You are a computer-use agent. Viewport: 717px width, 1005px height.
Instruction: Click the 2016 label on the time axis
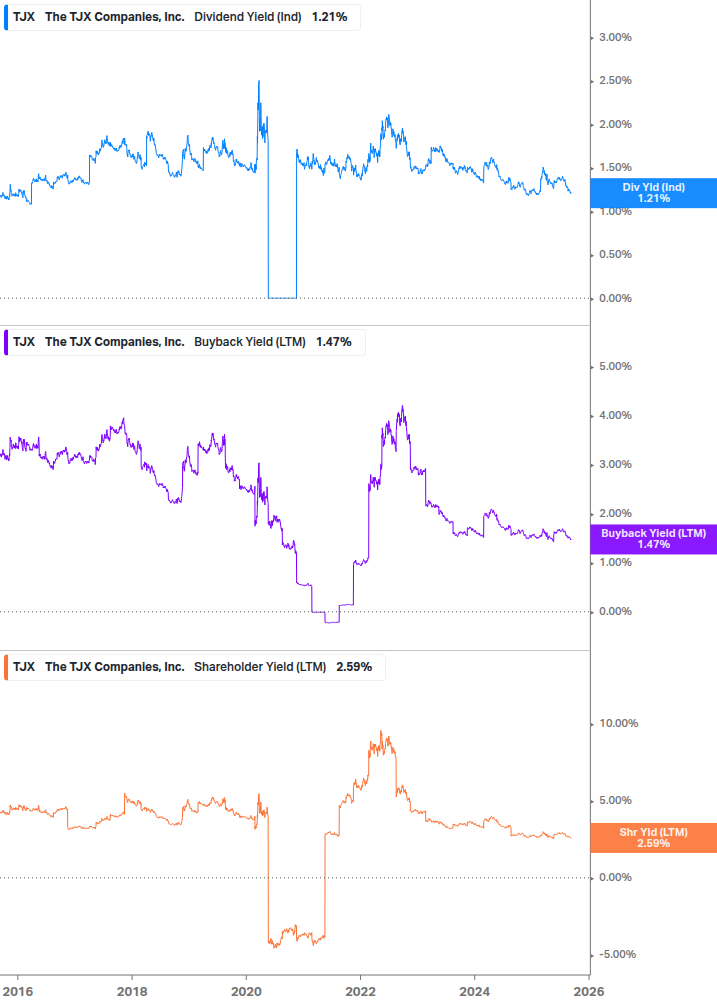tap(17, 992)
